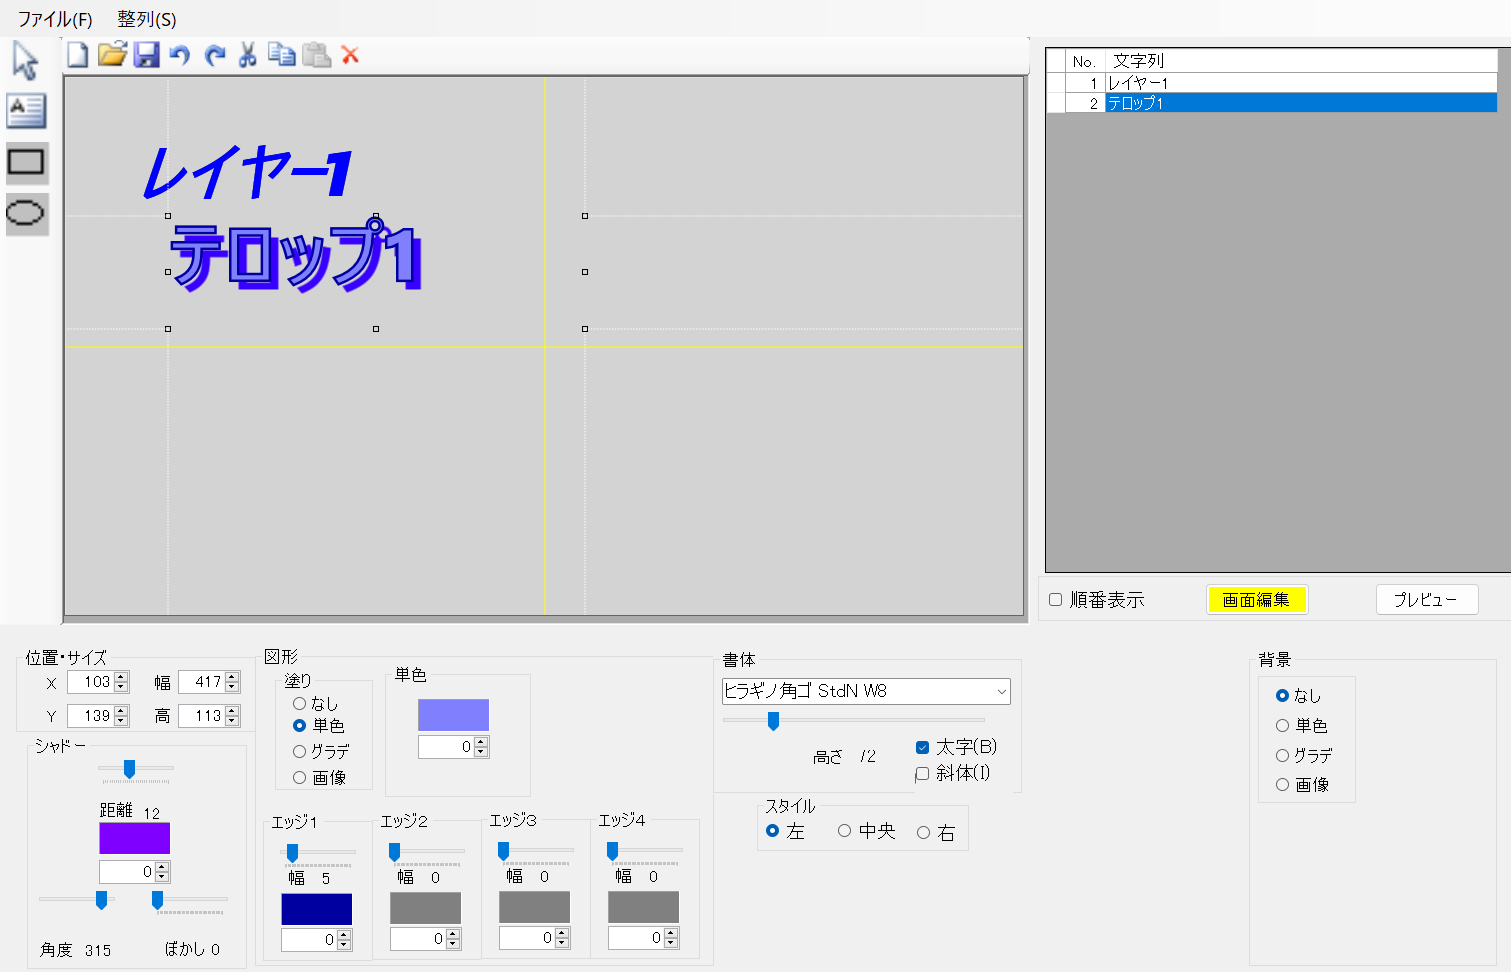1511x972 pixels.
Task: Click the エッジ2 width slider
Action: 428,852
